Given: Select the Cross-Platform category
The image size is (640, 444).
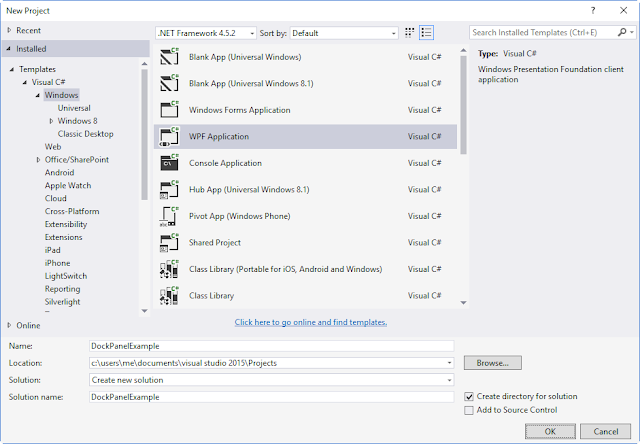Looking at the screenshot, I should coord(72,211).
